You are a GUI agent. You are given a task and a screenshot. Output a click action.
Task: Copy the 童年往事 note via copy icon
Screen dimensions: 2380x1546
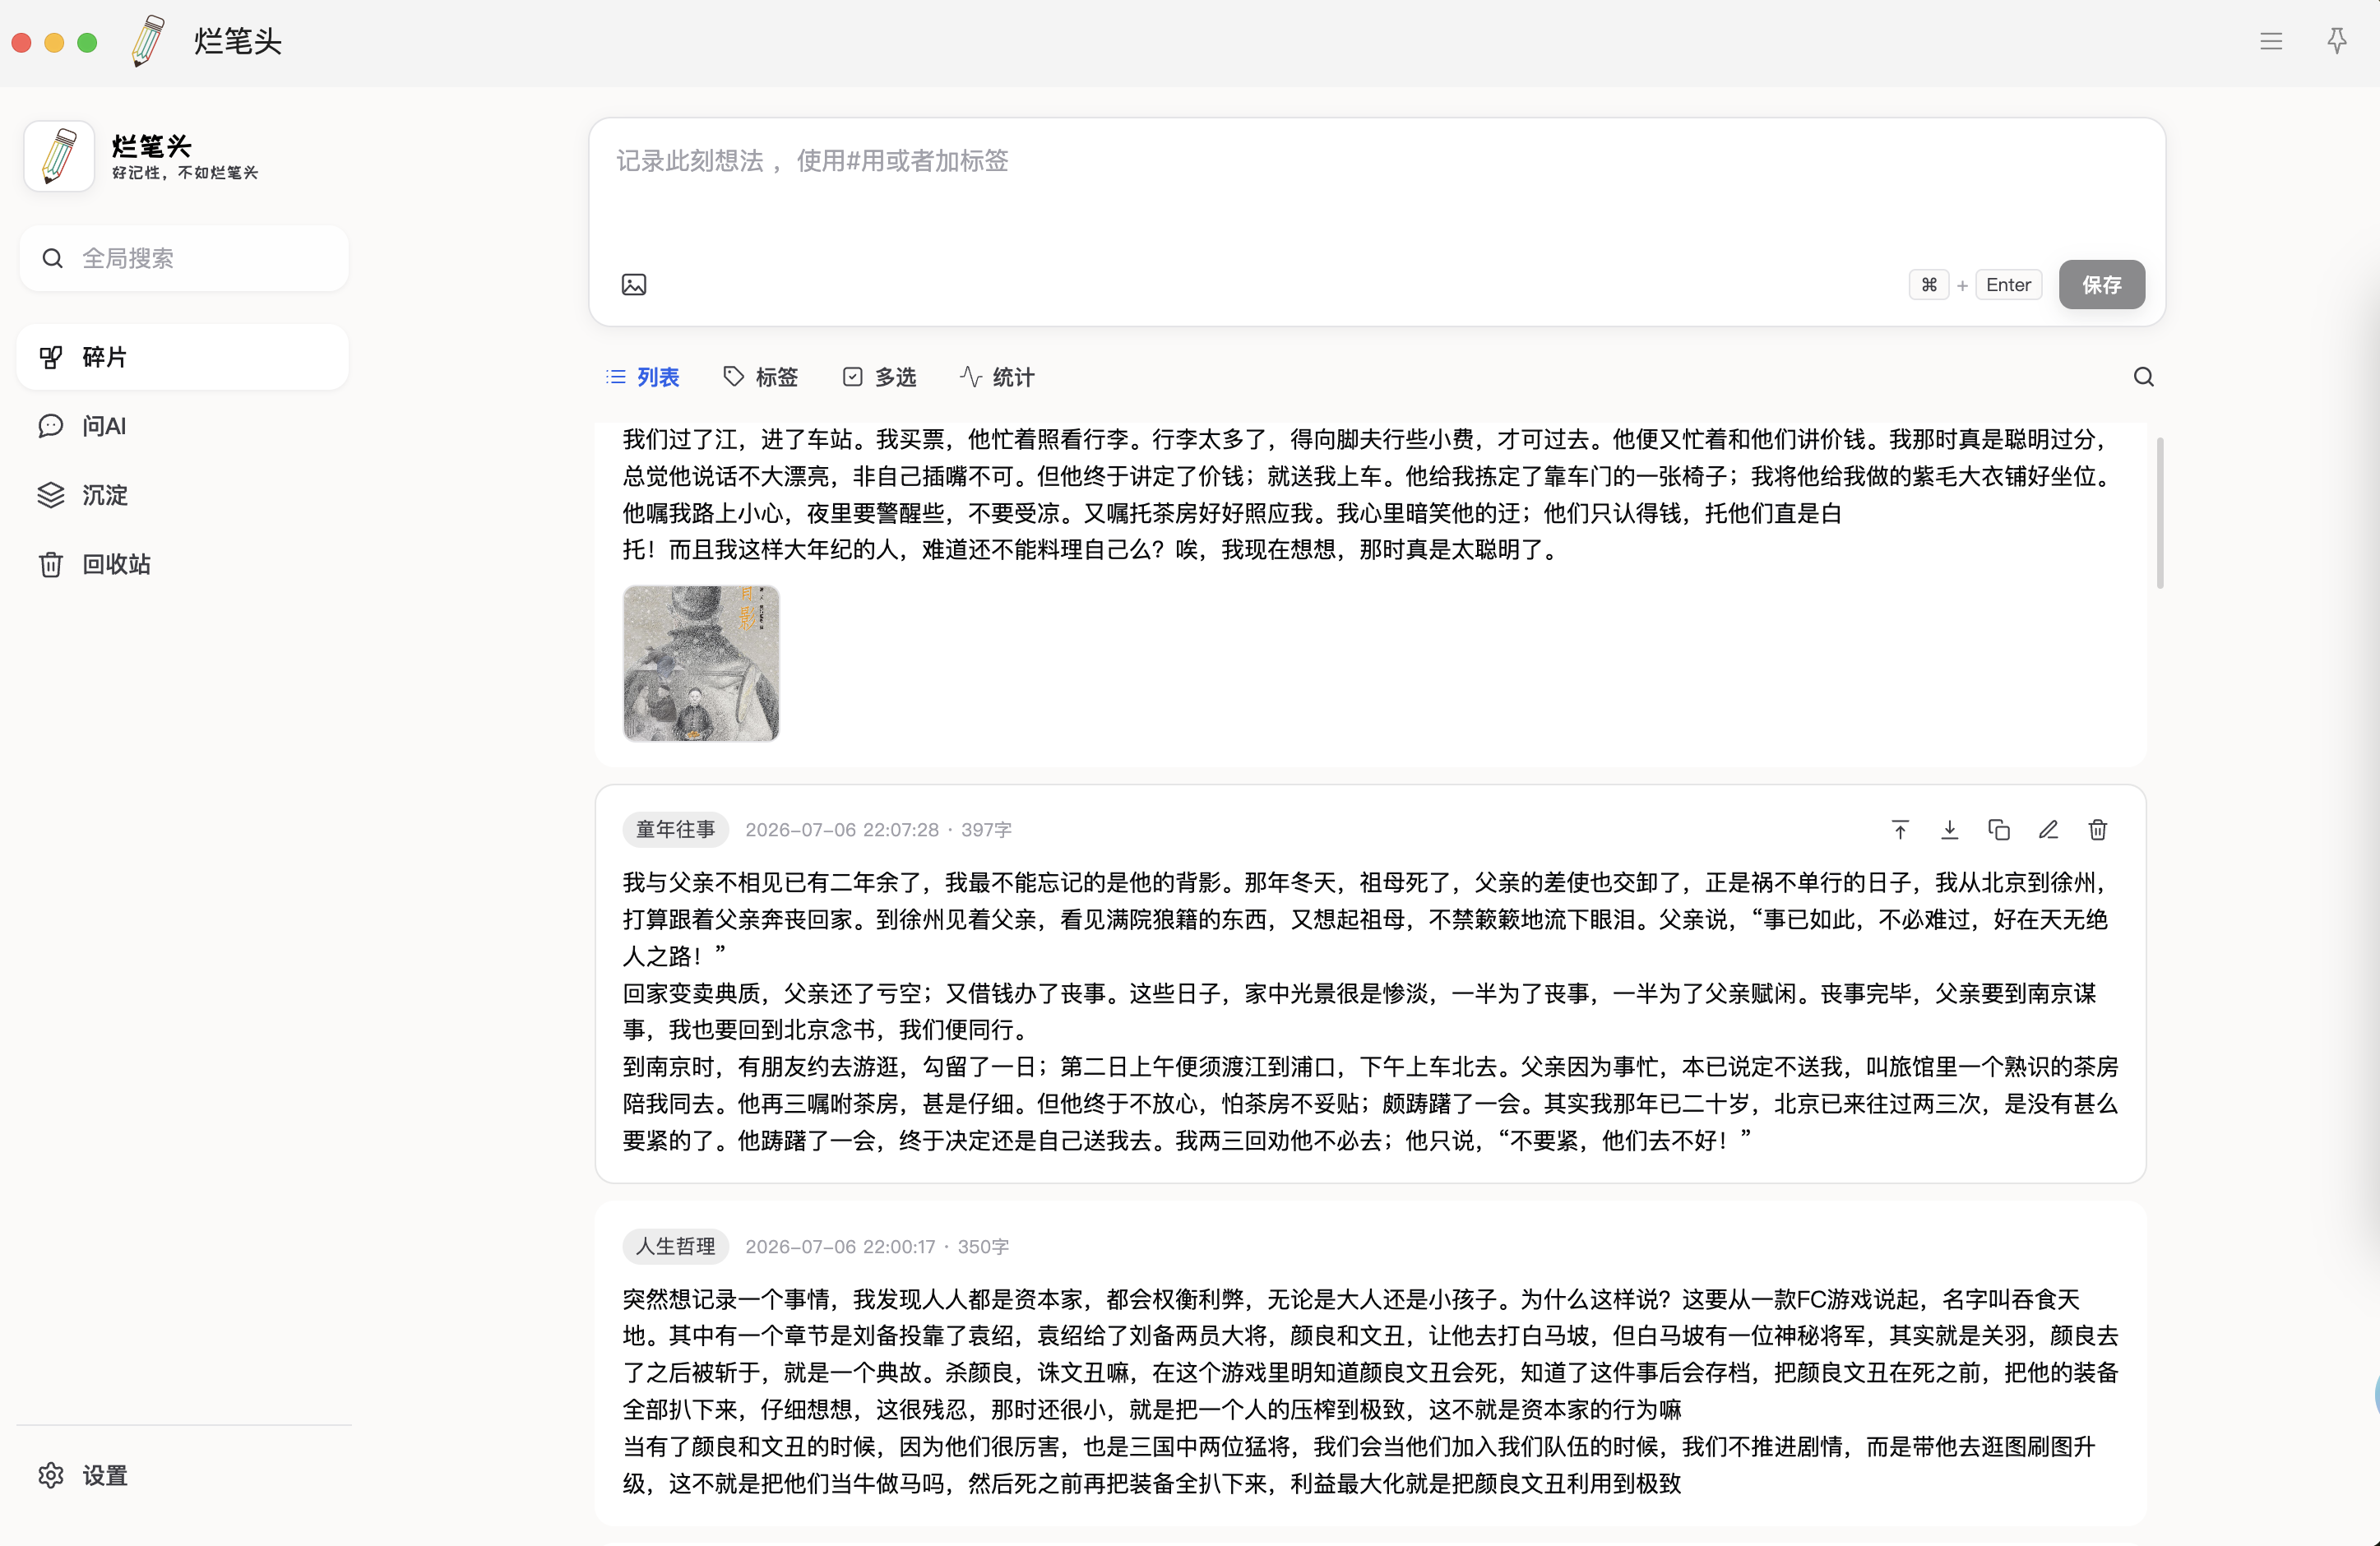[1999, 830]
